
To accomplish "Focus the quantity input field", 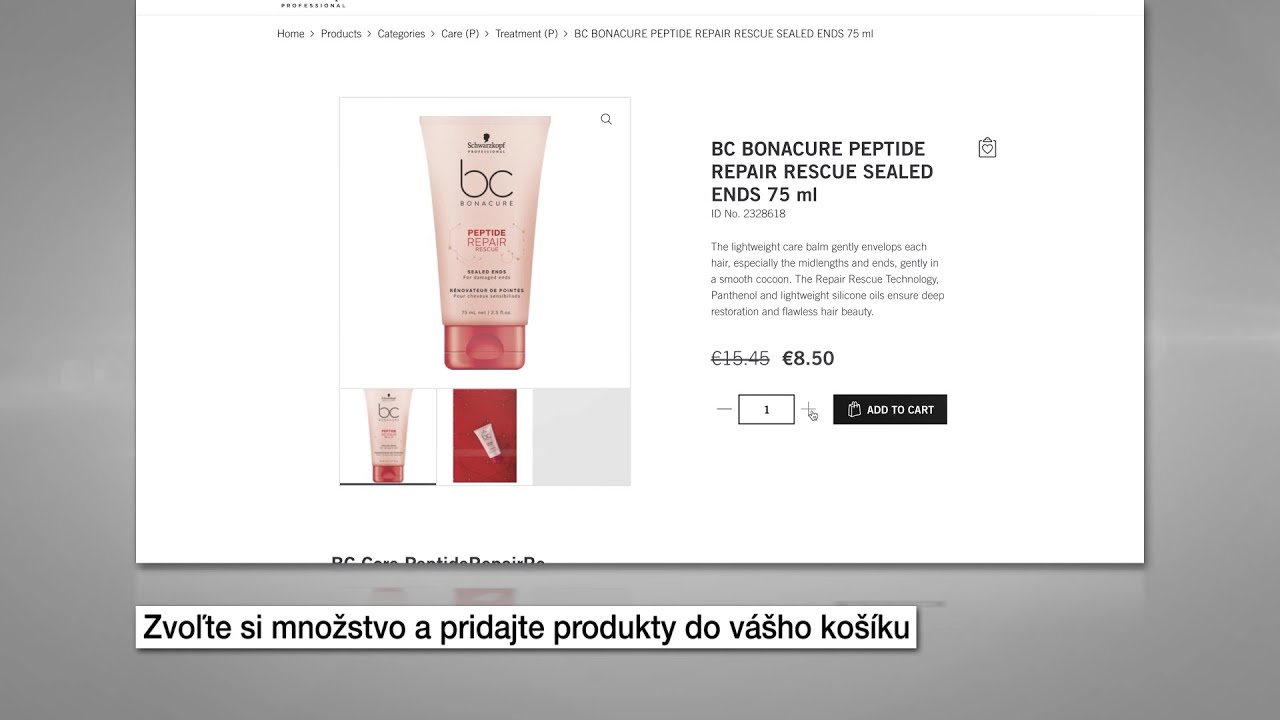I will 766,409.
